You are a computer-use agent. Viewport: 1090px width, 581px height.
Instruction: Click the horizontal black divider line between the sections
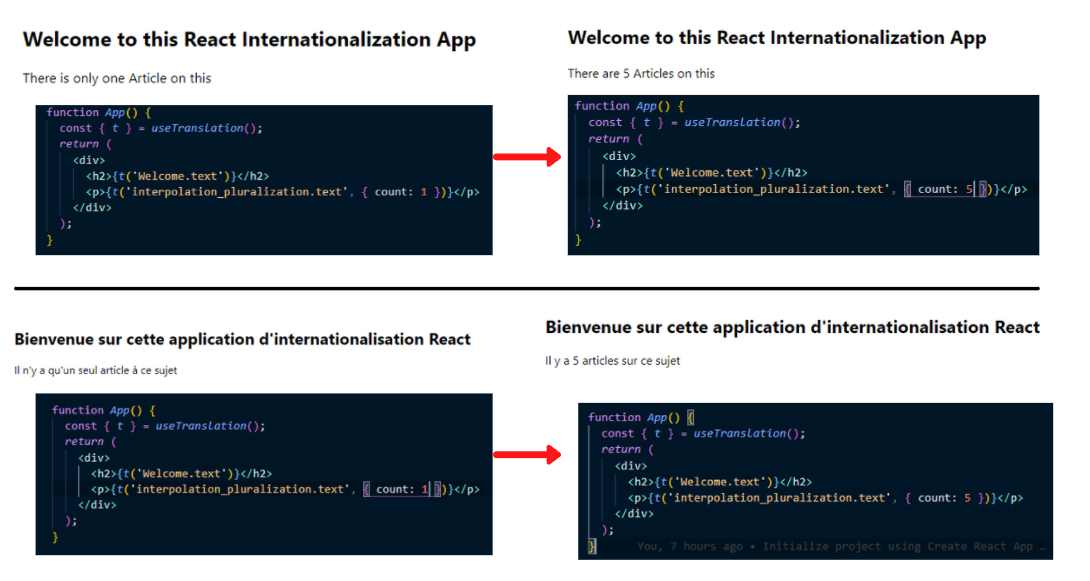(526, 288)
